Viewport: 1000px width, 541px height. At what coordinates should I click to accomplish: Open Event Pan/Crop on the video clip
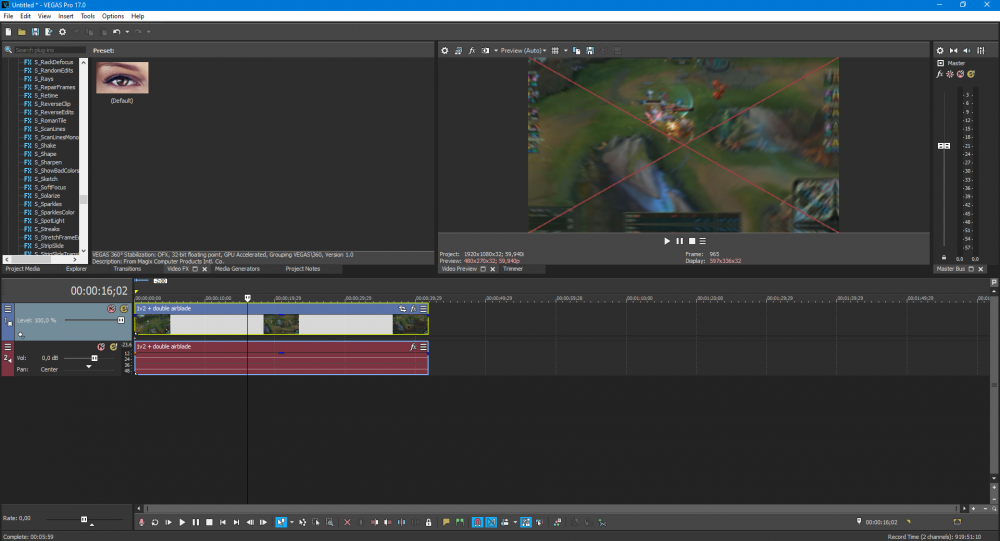[x=402, y=309]
